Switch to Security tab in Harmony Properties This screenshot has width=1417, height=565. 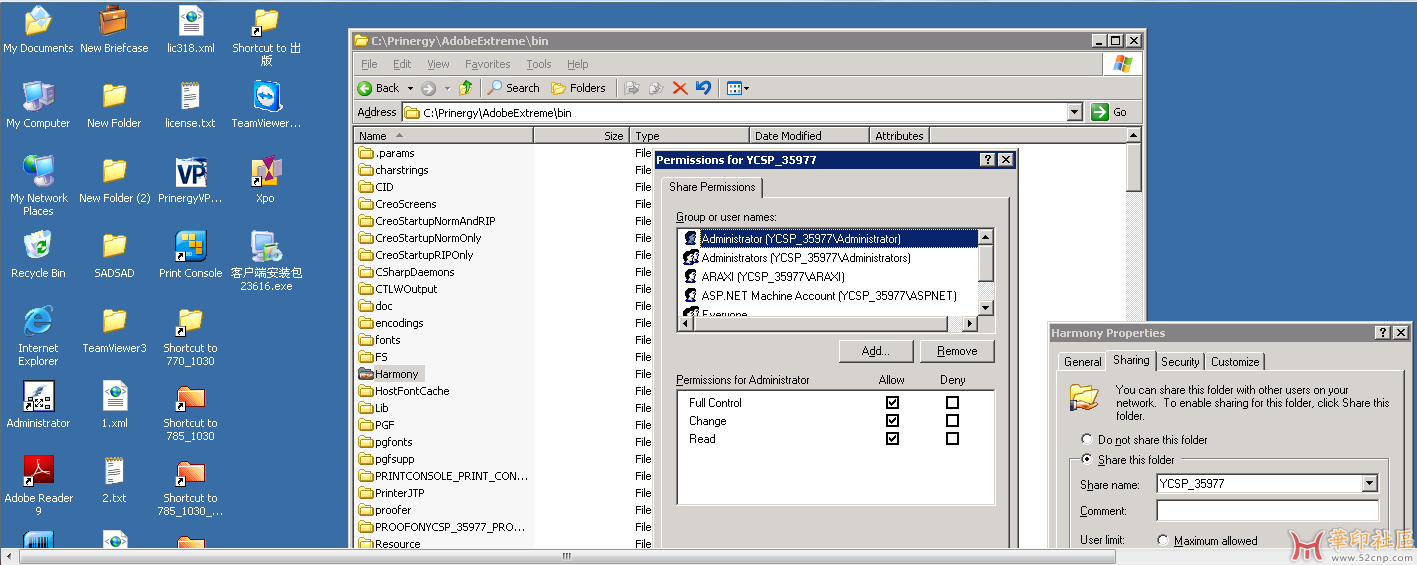pos(1180,362)
